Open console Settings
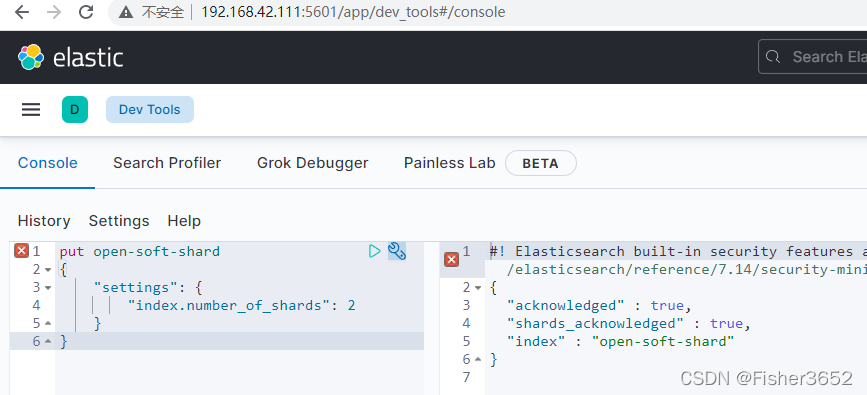The width and height of the screenshot is (867, 395). point(119,221)
